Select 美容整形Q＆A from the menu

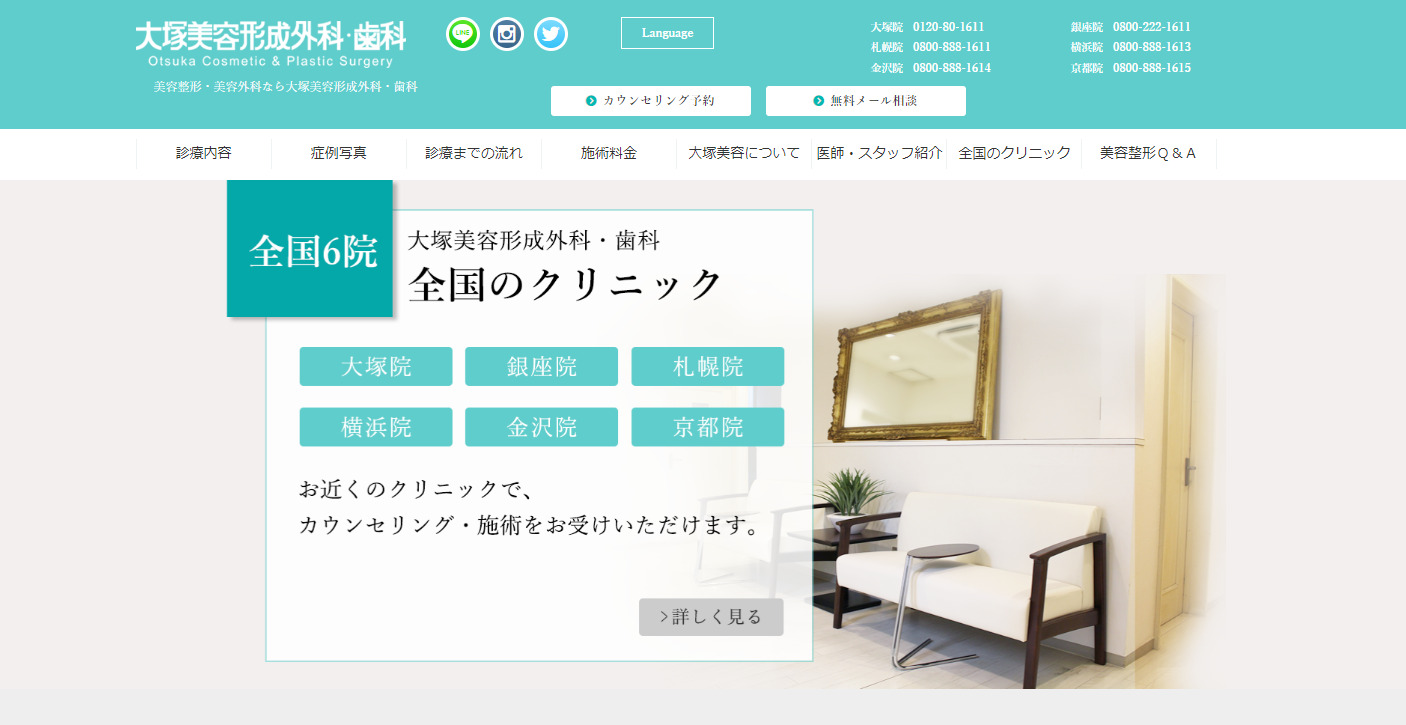click(x=1146, y=153)
